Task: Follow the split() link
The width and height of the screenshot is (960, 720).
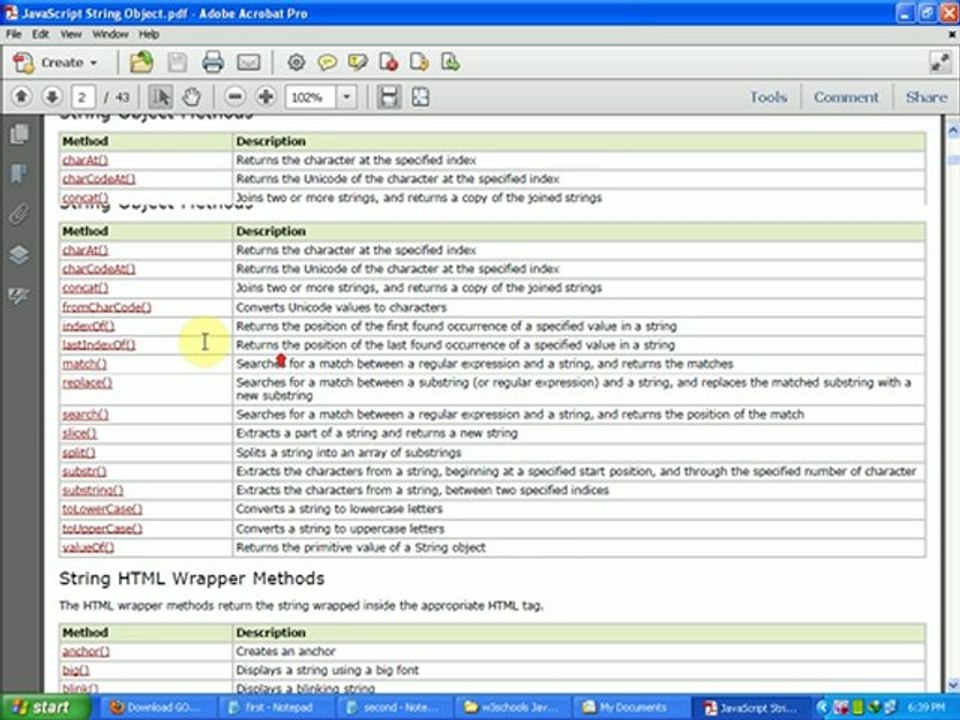Action: click(78, 453)
